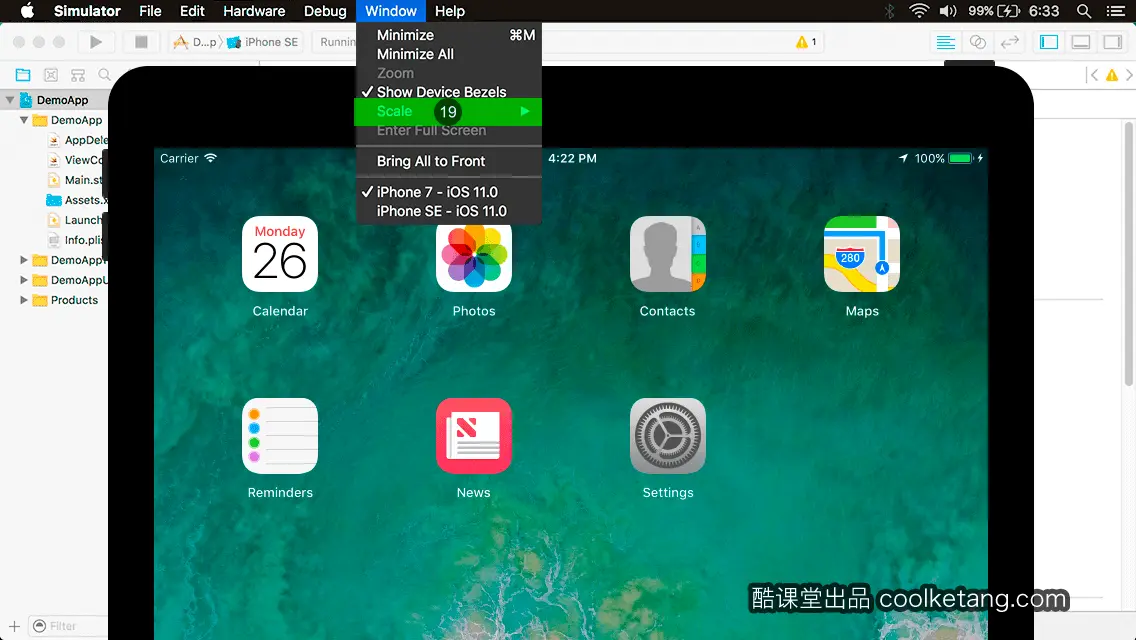Select the Main.storyboard file
1136x640 pixels.
[75, 180]
